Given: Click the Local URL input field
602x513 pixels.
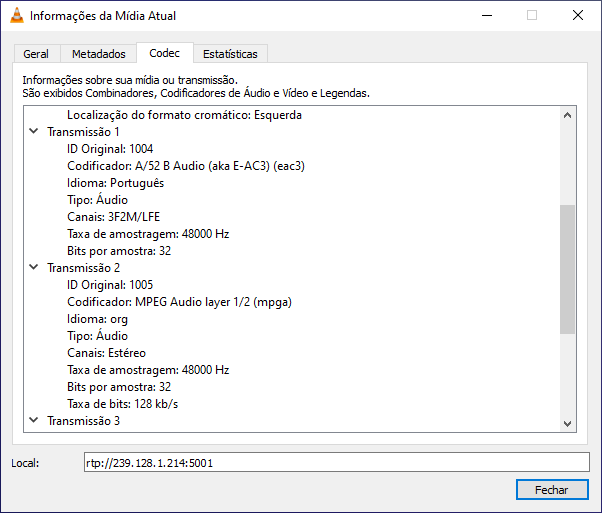Looking at the screenshot, I should coord(337,462).
